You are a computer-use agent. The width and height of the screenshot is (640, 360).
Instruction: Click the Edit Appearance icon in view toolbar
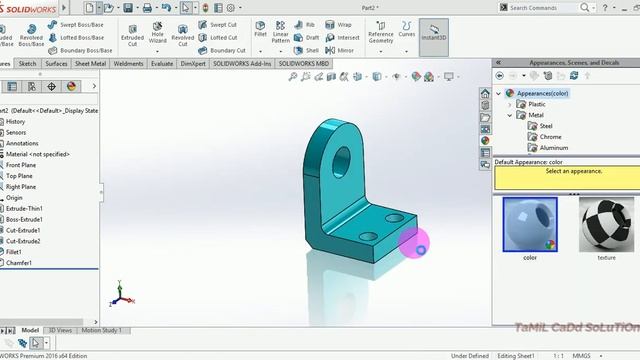416,76
